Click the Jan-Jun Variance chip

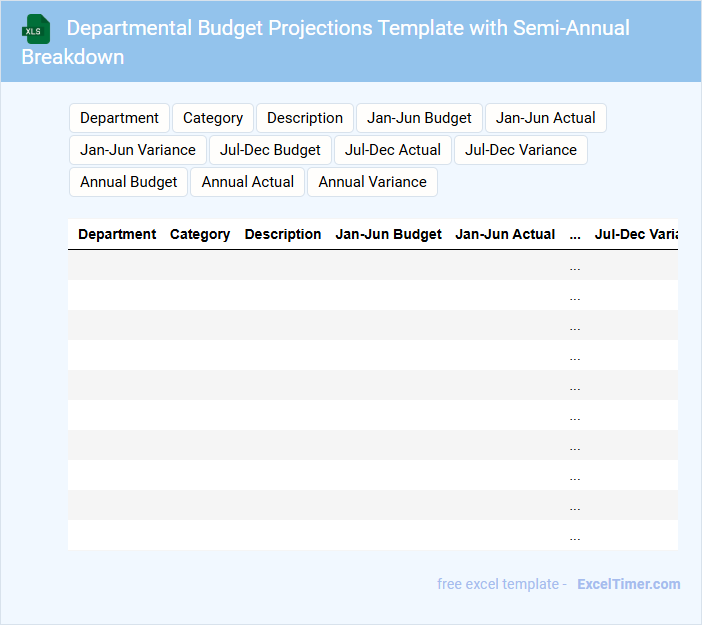pos(138,150)
